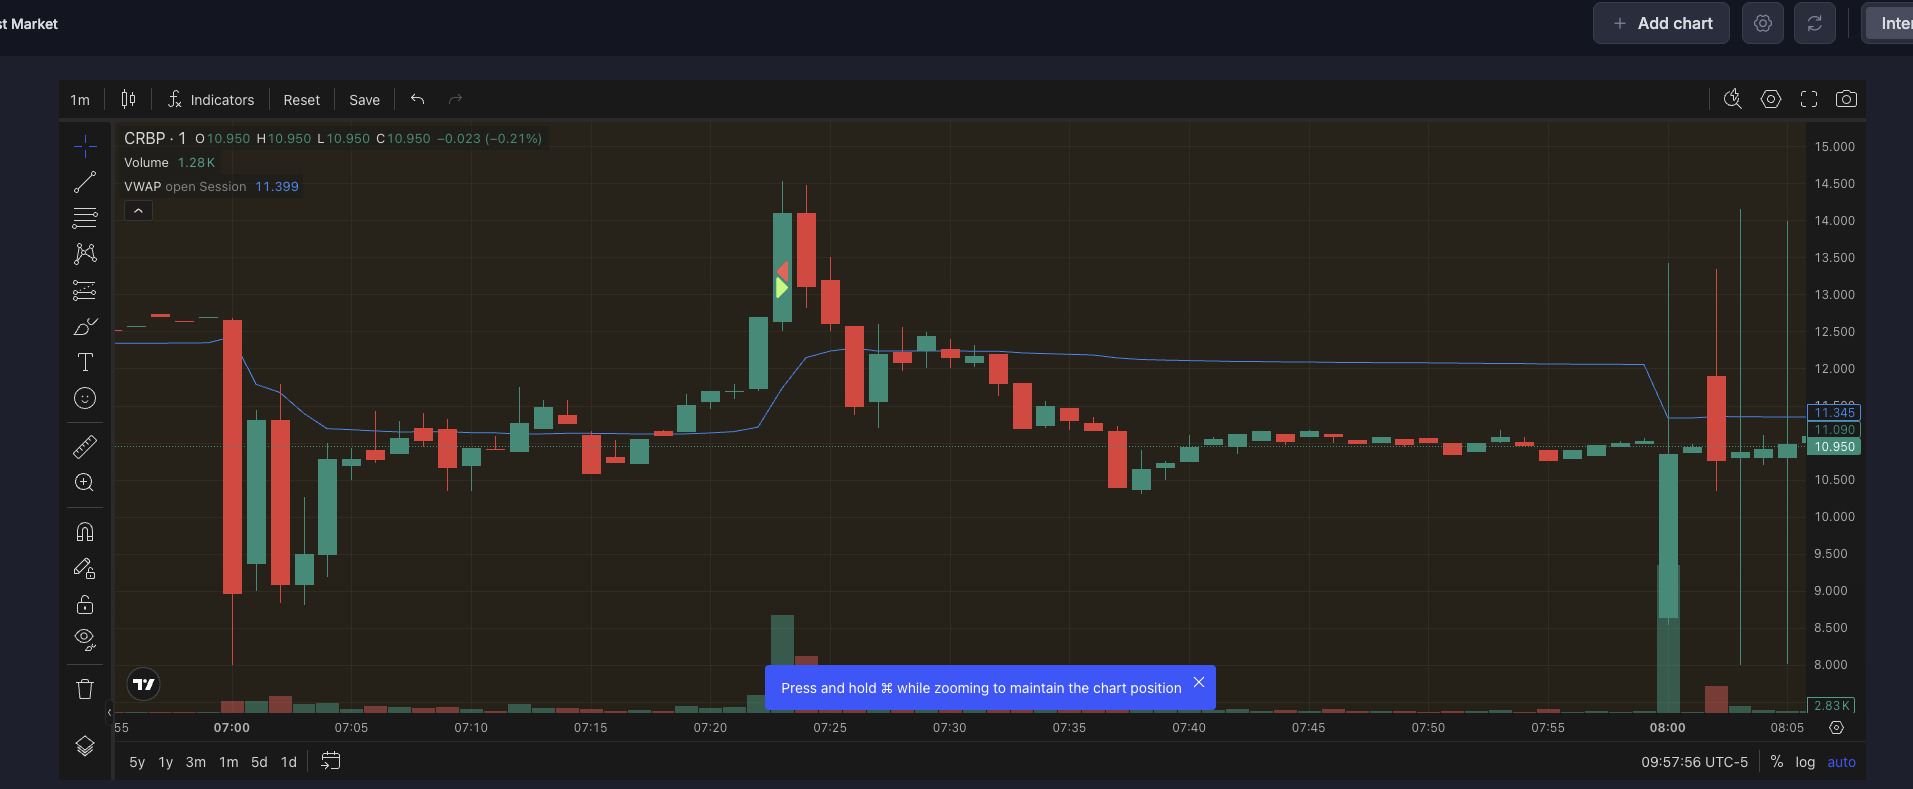This screenshot has width=1913, height=789.
Task: Toggle auto scale on price axis
Action: [x=1841, y=762]
